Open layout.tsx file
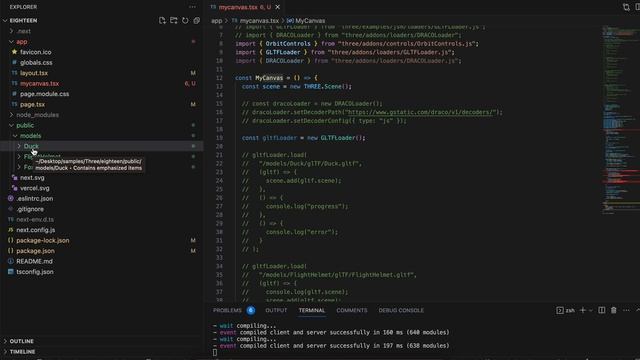This screenshot has width=640, height=360. [x=34, y=73]
